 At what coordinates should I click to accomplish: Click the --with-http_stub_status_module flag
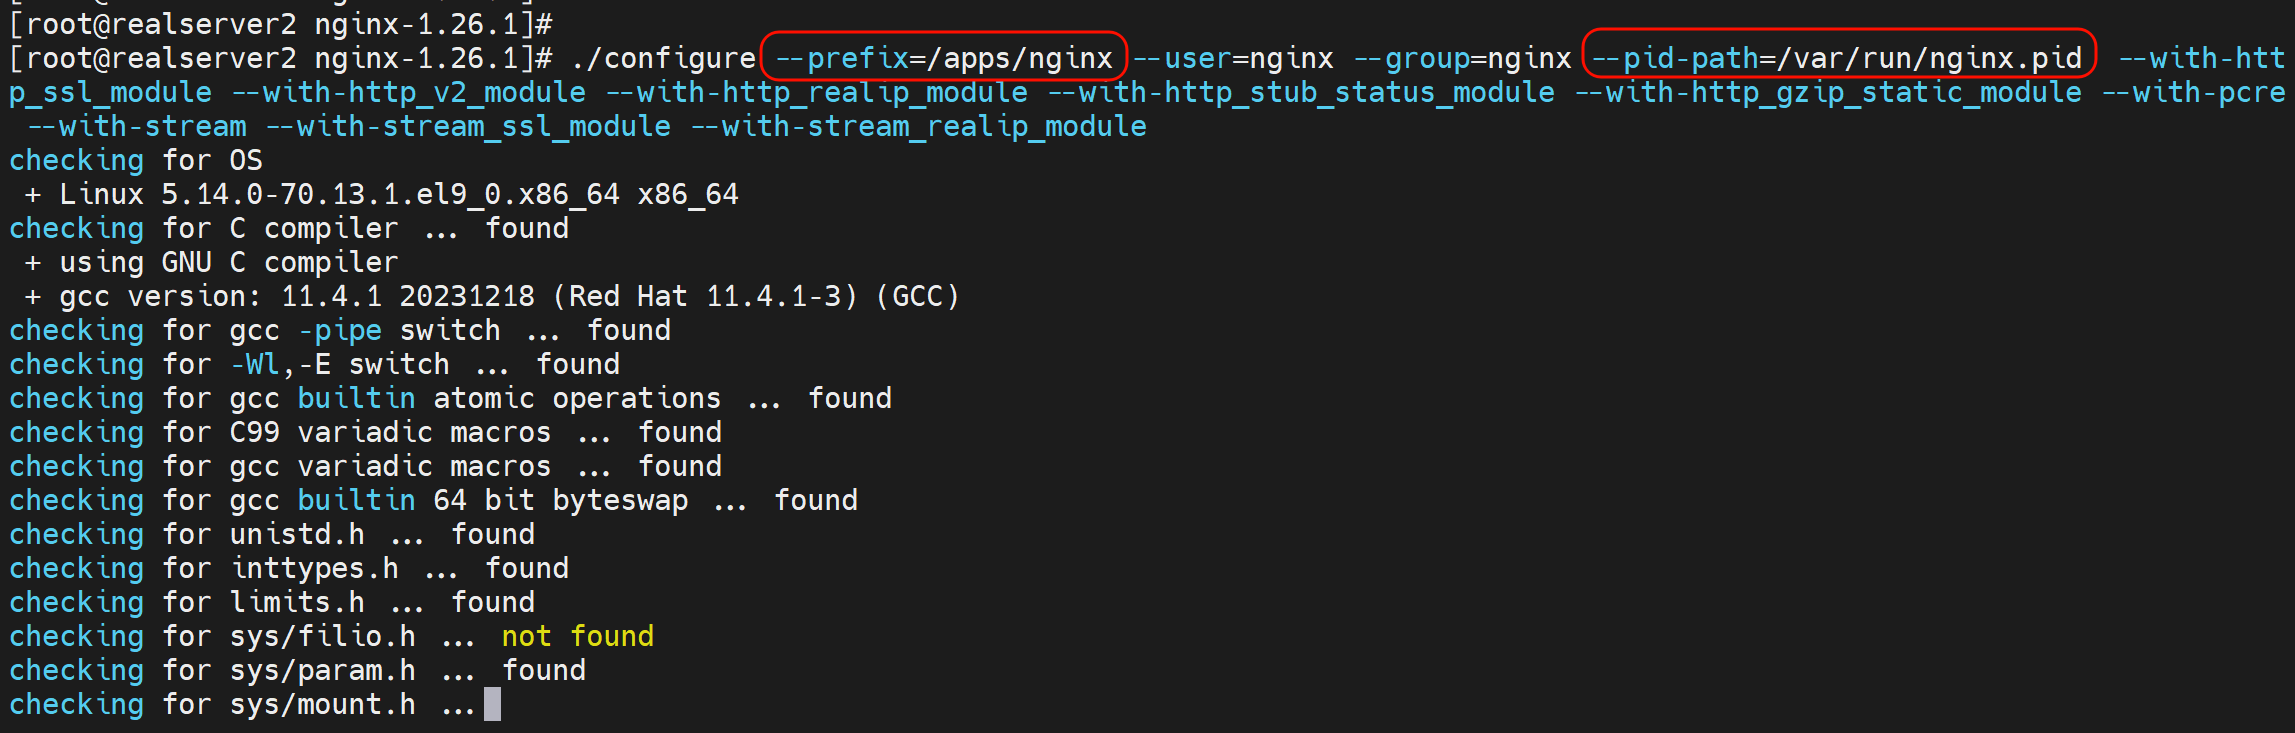pos(1301,92)
